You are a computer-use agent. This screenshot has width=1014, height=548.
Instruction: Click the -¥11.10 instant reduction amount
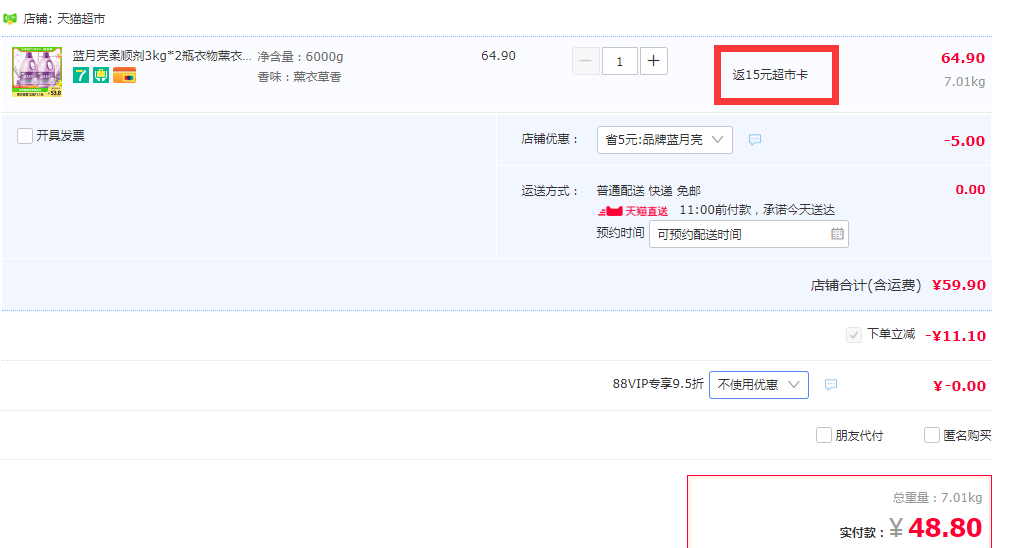(x=955, y=336)
